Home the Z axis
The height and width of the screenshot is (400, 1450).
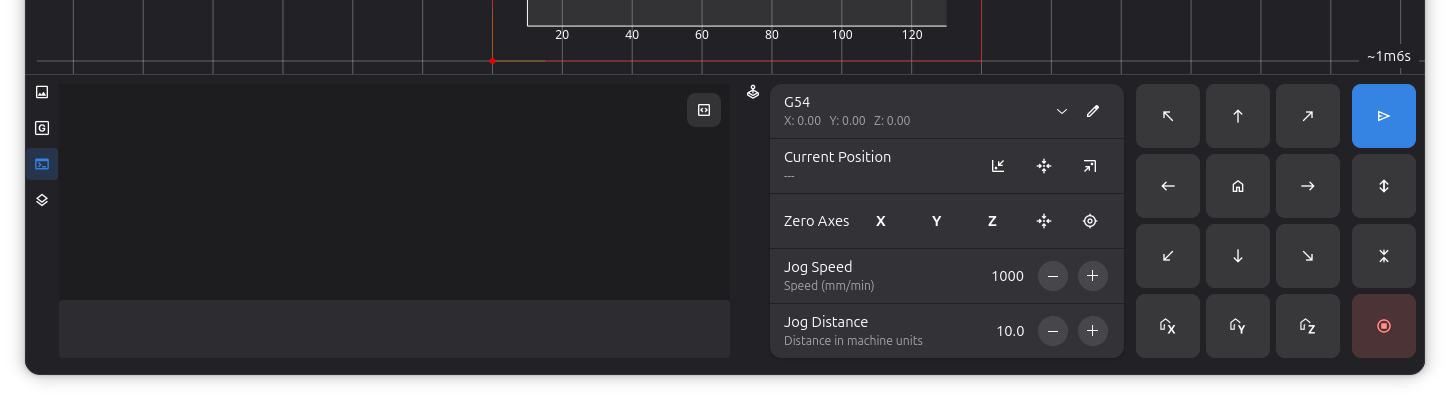1308,326
